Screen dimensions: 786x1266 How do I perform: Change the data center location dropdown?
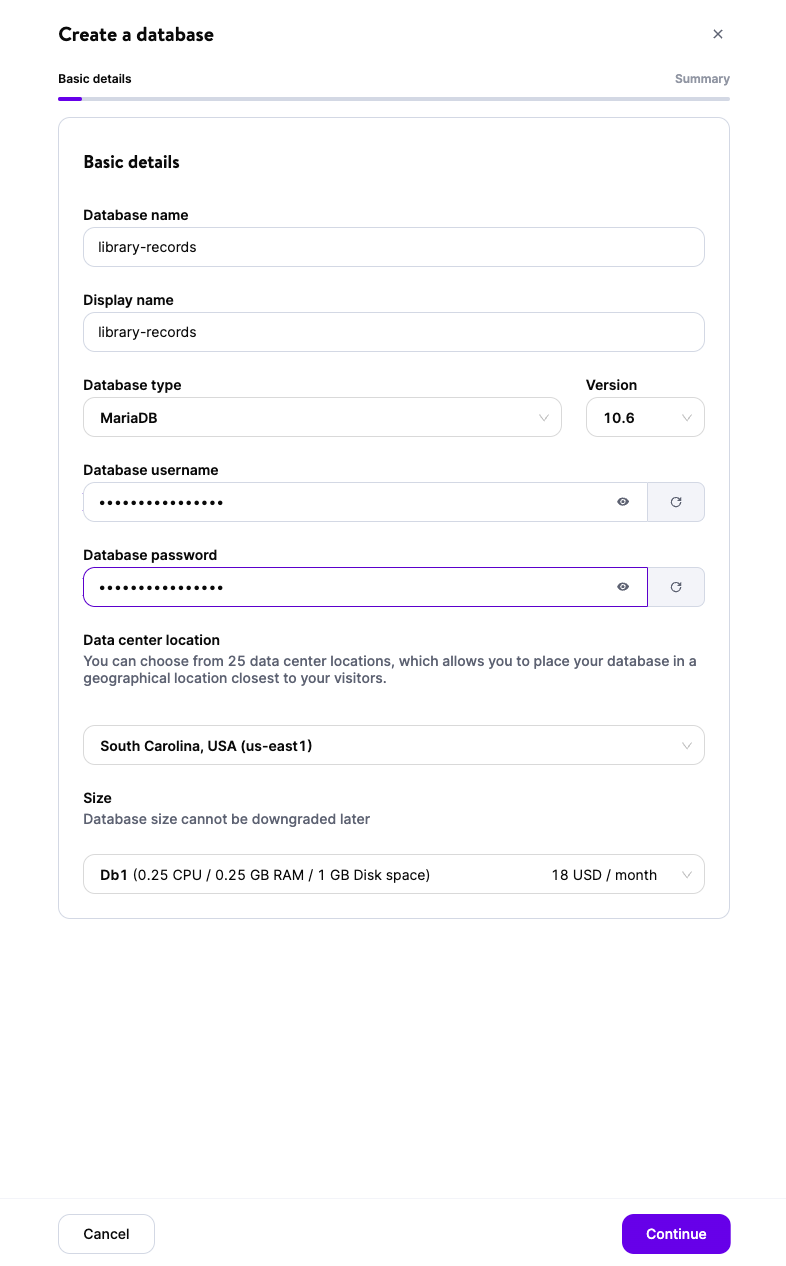click(393, 745)
